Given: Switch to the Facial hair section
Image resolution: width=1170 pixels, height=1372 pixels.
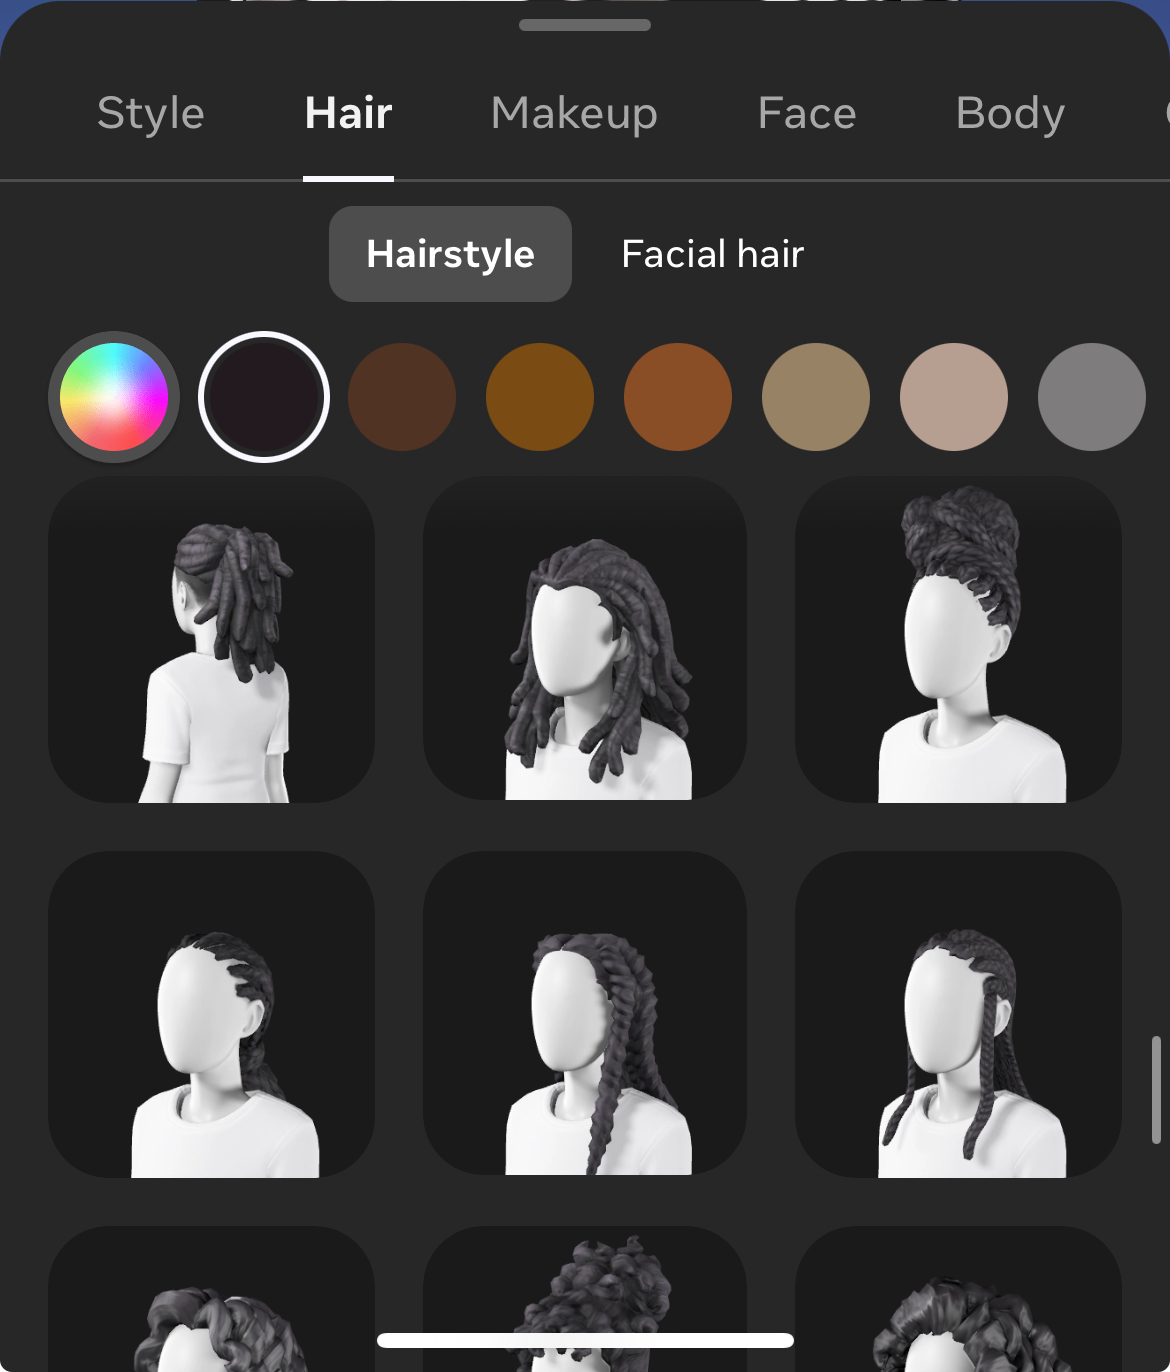Looking at the screenshot, I should point(711,254).
